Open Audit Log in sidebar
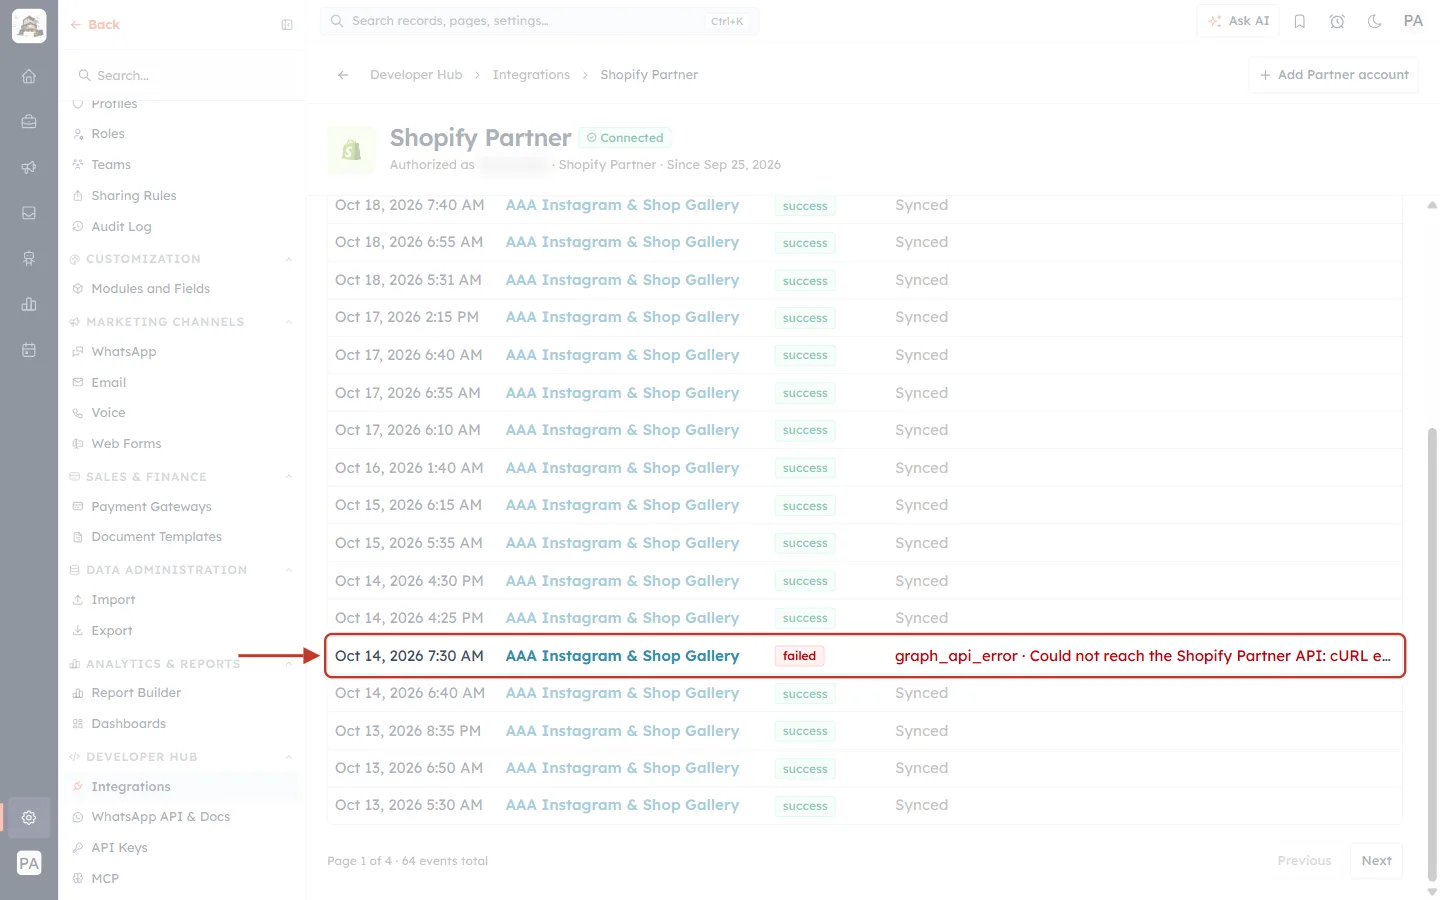Viewport: 1440px width, 900px height. coord(121,227)
